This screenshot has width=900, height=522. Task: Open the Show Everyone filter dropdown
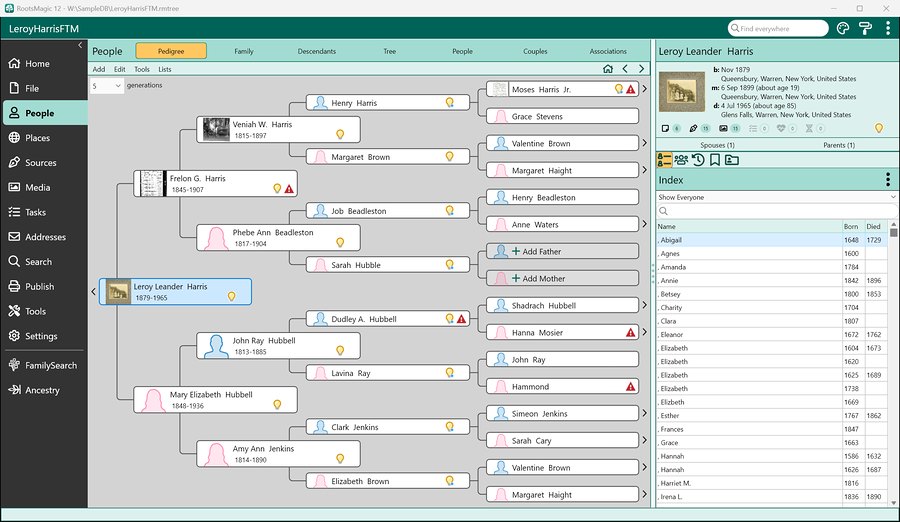click(777, 197)
